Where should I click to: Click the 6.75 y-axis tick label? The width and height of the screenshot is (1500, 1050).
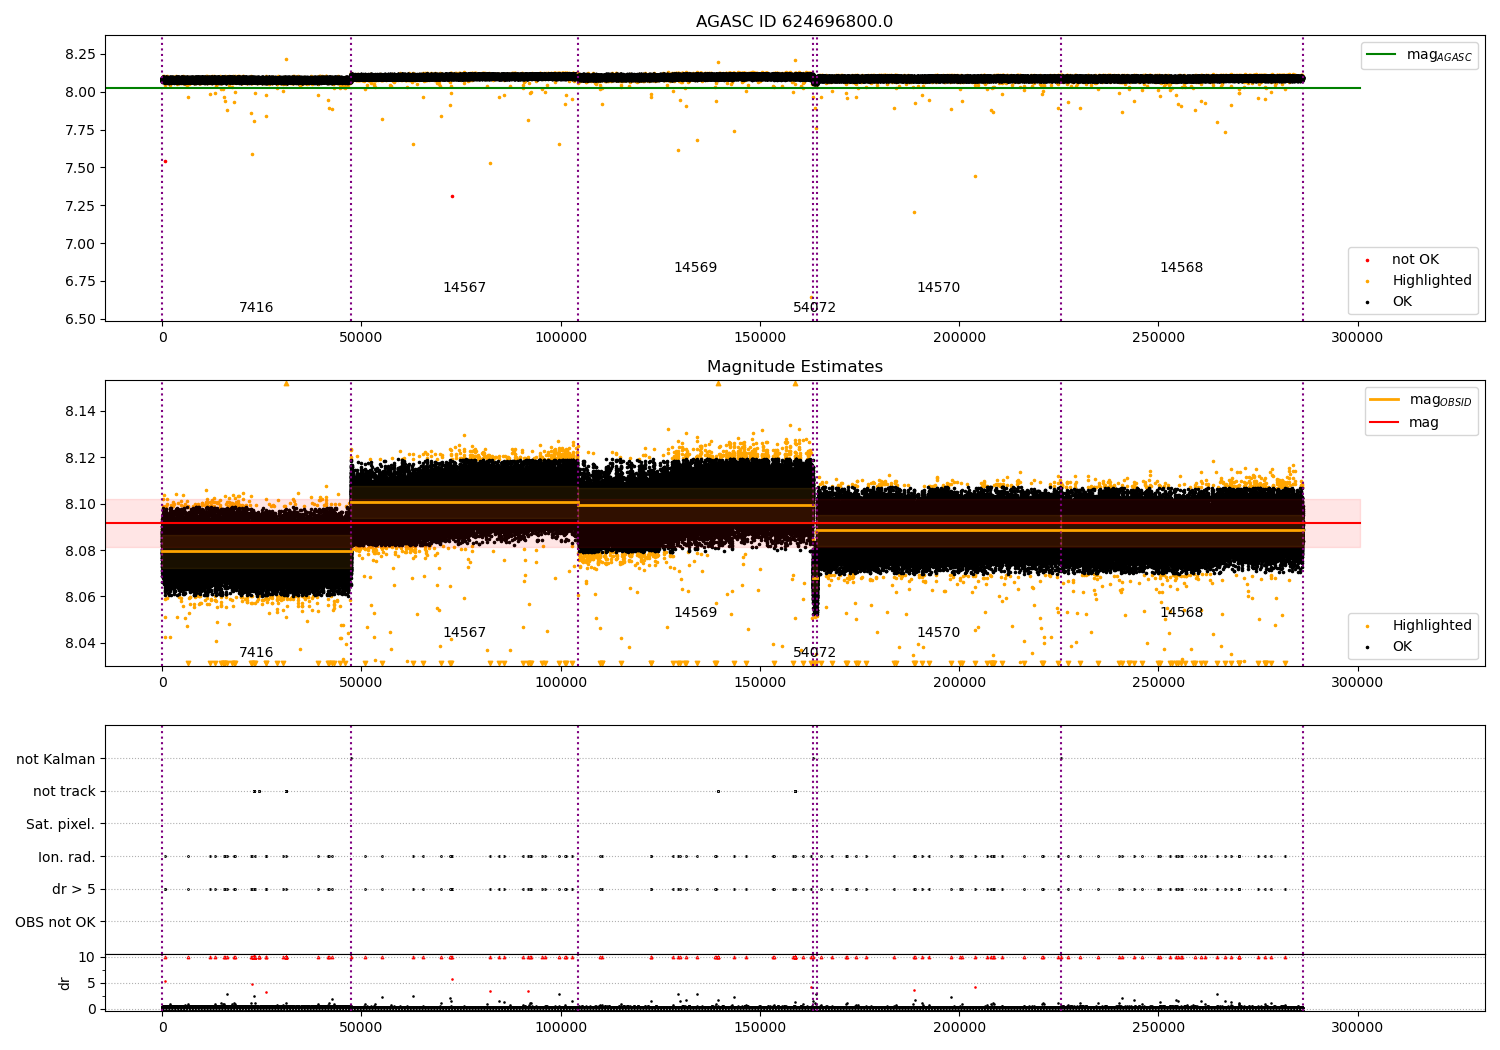tap(80, 282)
